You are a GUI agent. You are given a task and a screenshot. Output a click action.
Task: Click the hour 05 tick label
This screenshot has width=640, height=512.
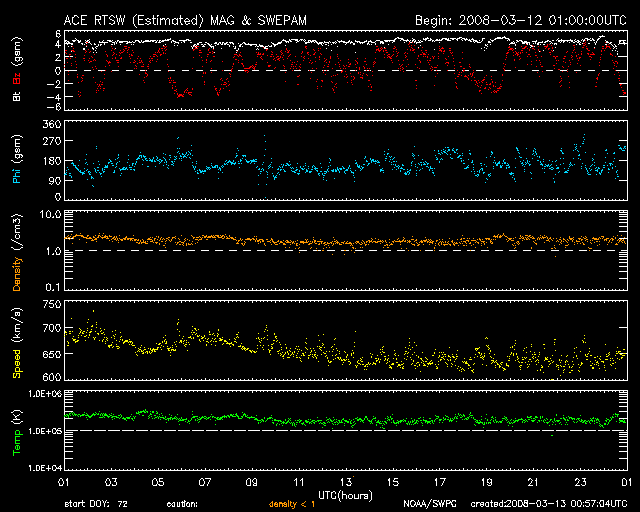[x=159, y=484]
